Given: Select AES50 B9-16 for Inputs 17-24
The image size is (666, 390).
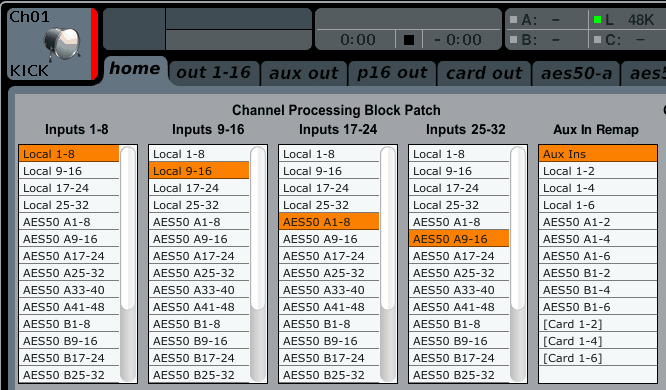Looking at the screenshot, I should pyautogui.click(x=329, y=341).
